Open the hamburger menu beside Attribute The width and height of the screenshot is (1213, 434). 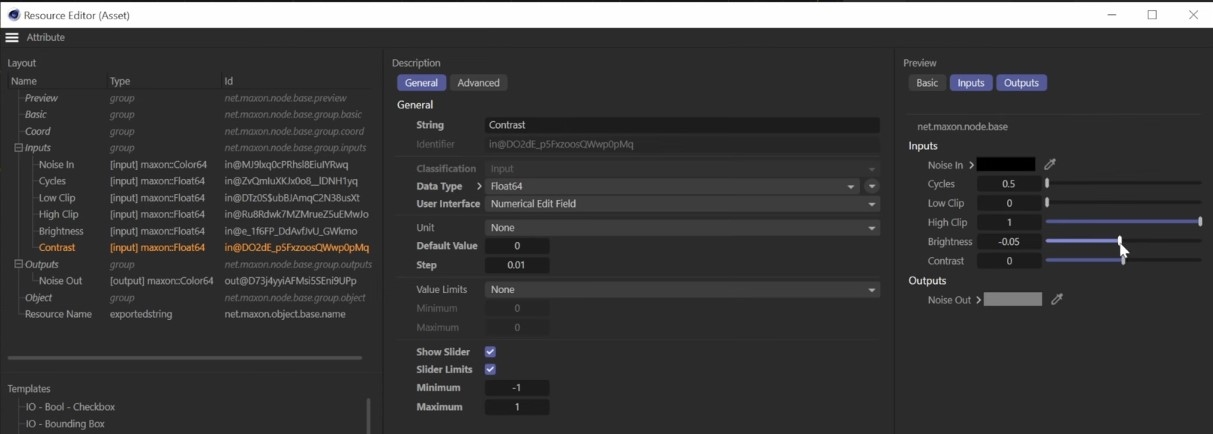tap(12, 37)
